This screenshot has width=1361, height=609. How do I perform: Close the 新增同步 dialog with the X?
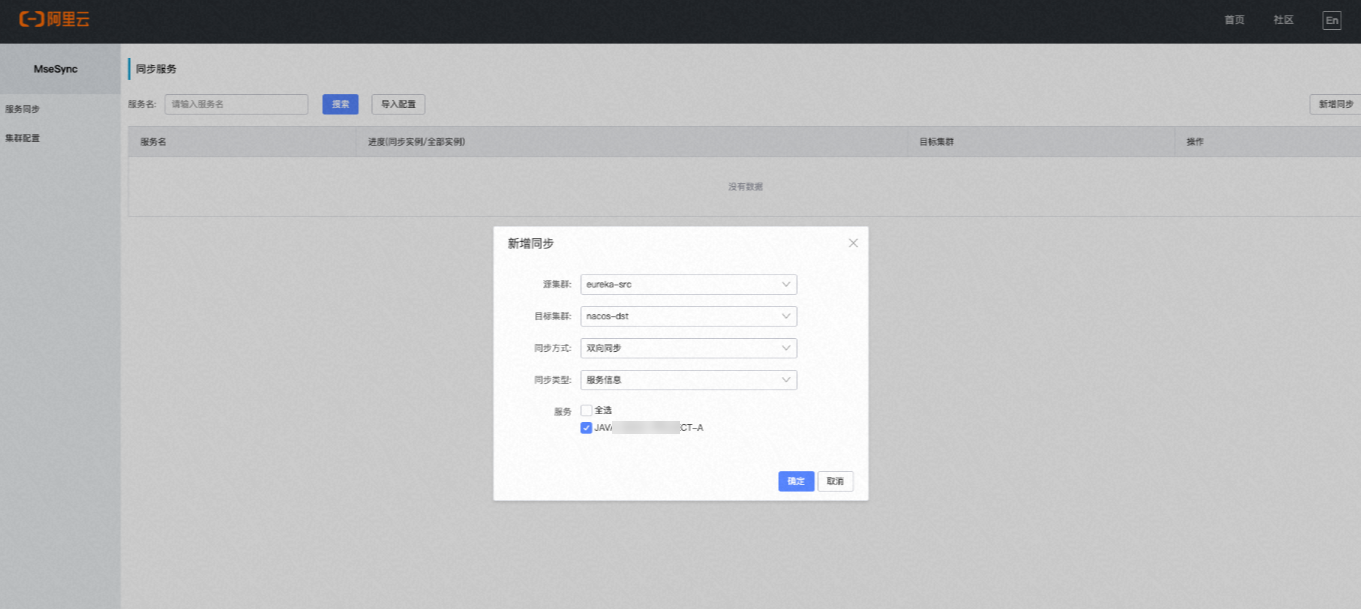(853, 242)
